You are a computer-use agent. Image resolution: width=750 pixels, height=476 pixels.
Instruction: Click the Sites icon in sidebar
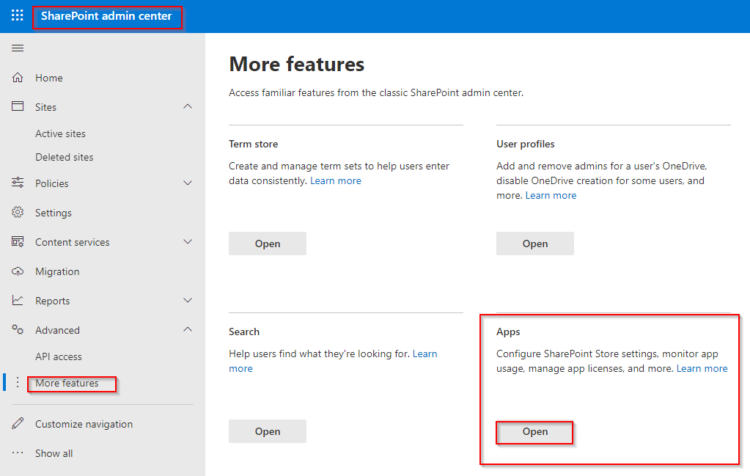(x=17, y=107)
